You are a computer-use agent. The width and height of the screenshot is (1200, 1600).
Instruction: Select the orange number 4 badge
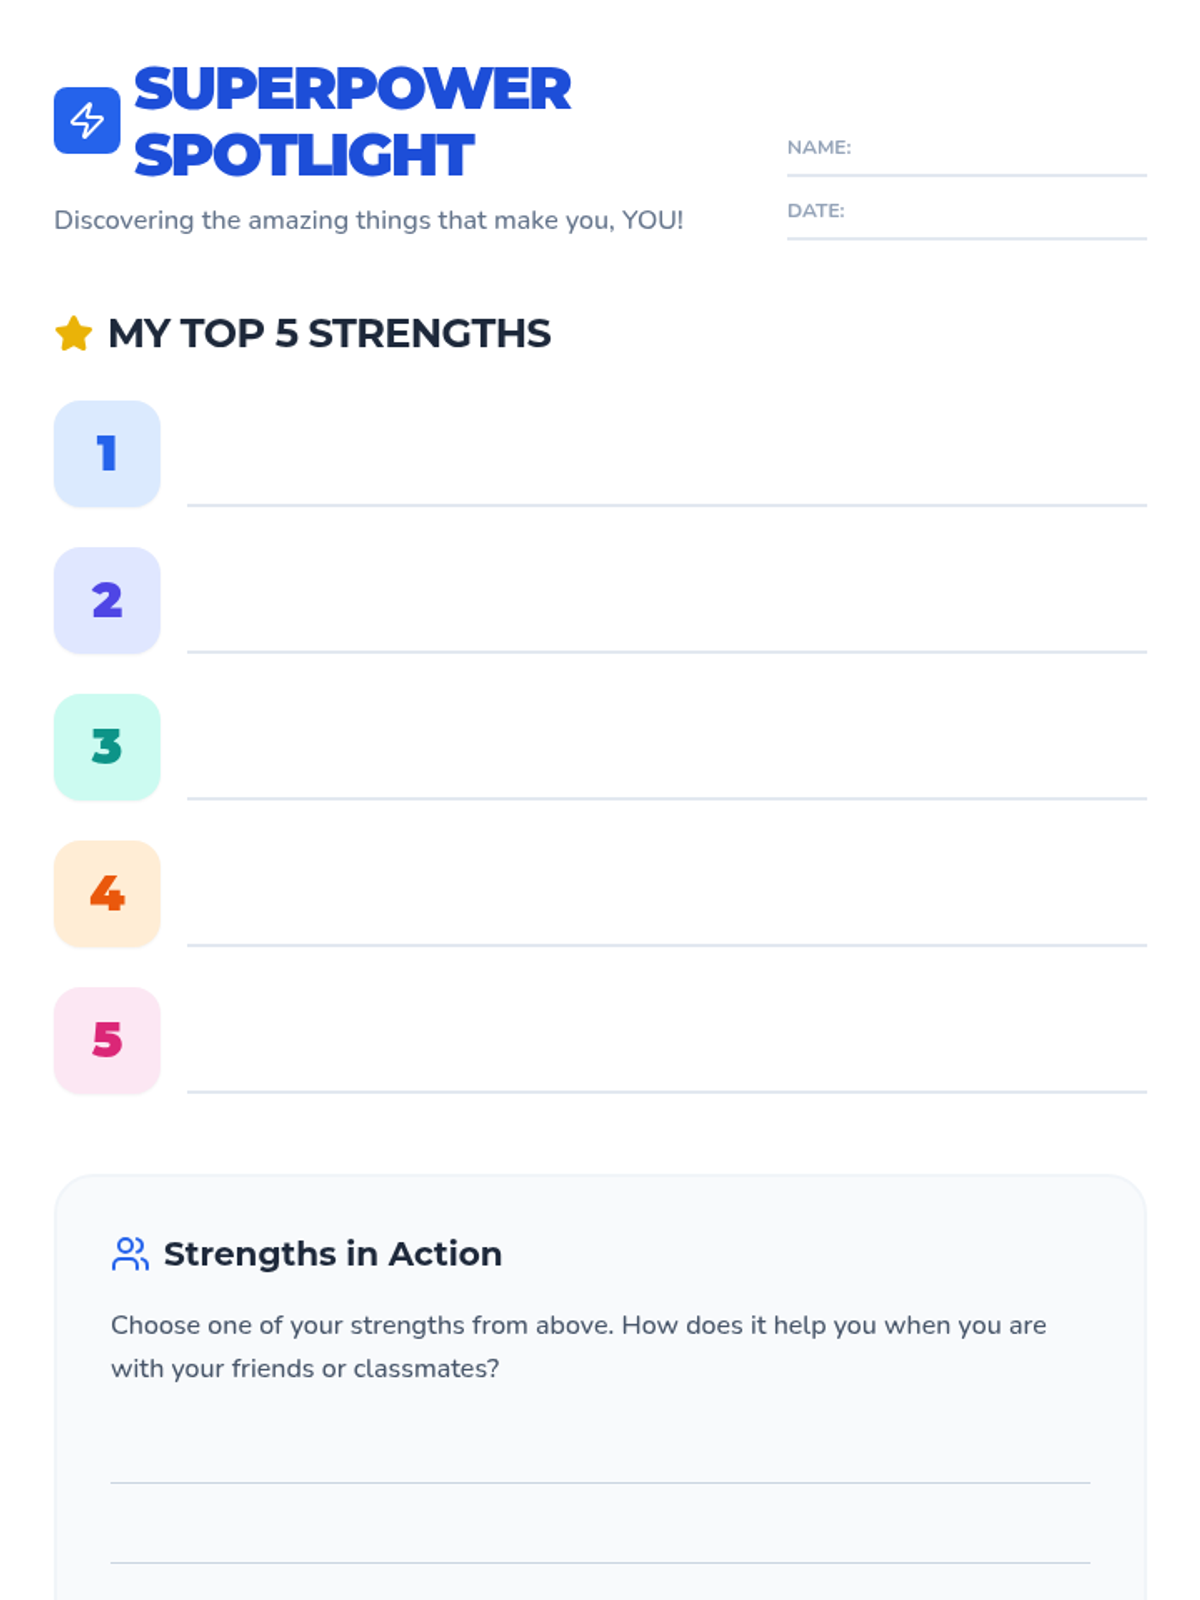tap(107, 894)
